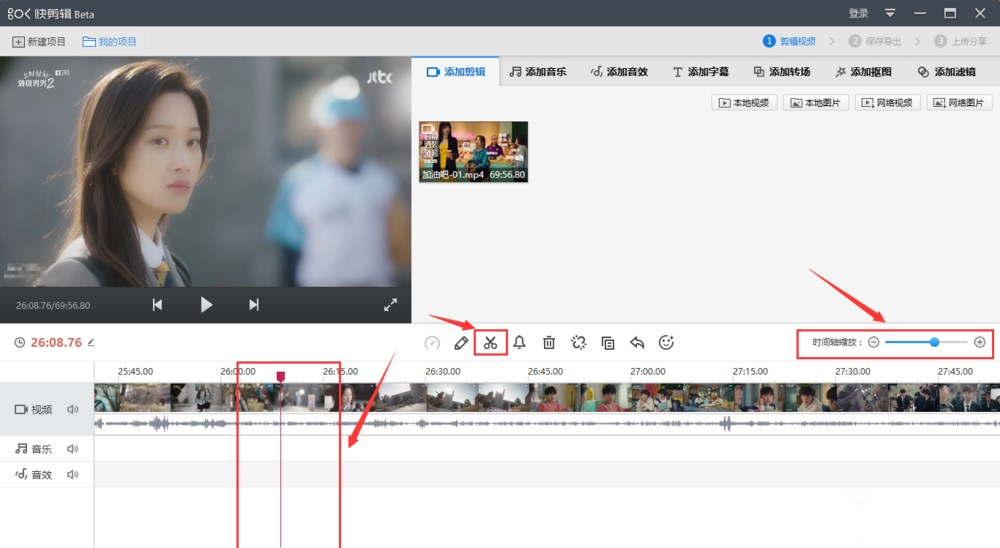Click the 25:45.00 ruler mark
The image size is (1000, 548).
[135, 371]
